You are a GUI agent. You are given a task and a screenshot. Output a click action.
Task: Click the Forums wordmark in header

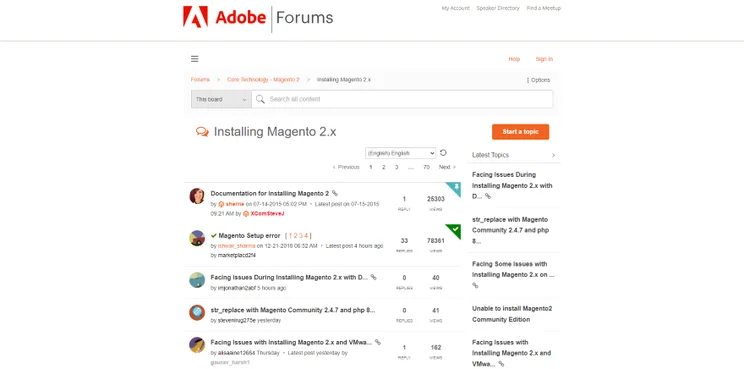305,18
